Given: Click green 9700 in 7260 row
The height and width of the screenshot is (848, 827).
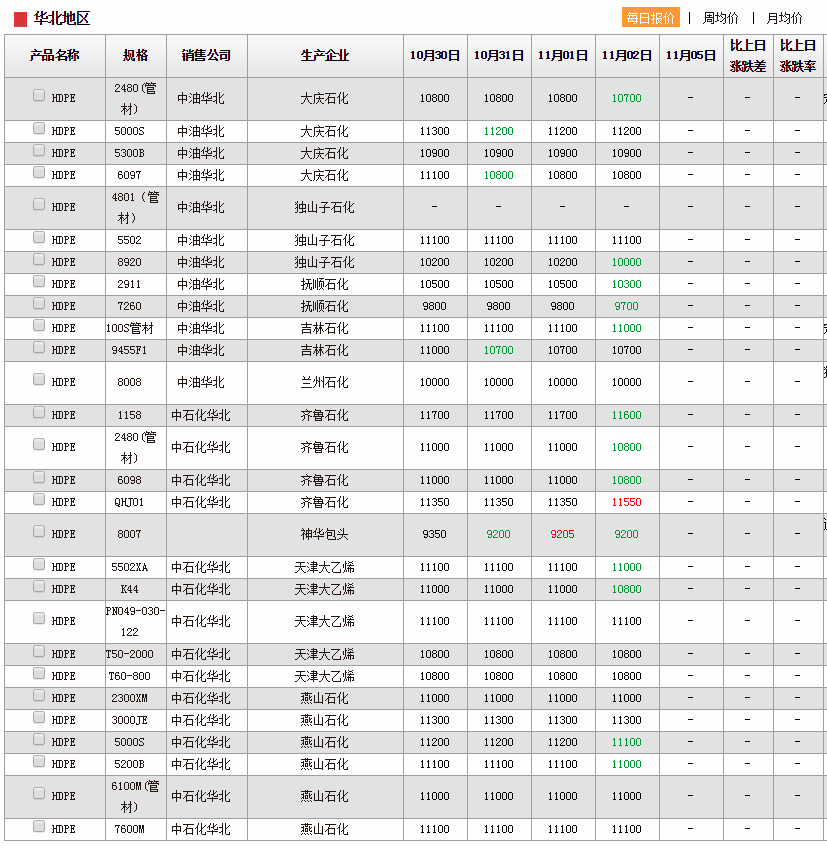Looking at the screenshot, I should click(x=626, y=307).
